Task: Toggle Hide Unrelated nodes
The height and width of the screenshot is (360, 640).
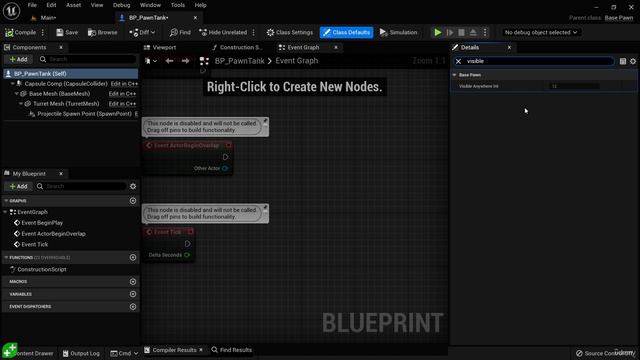Action: point(223,32)
